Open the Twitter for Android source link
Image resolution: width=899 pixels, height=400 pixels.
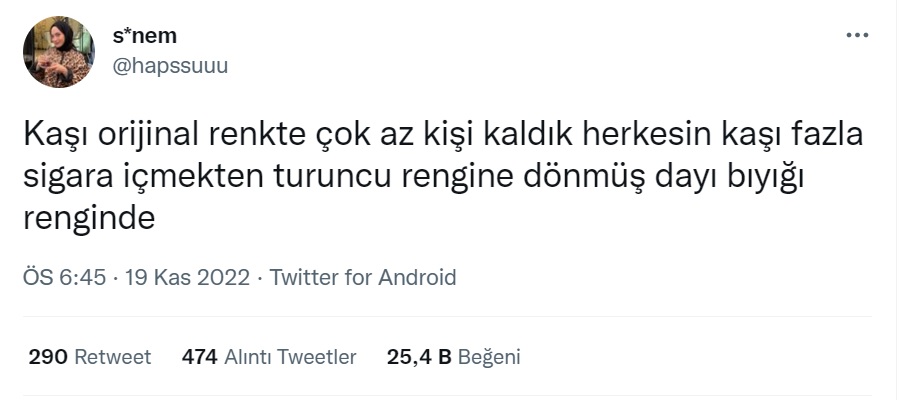tap(363, 278)
